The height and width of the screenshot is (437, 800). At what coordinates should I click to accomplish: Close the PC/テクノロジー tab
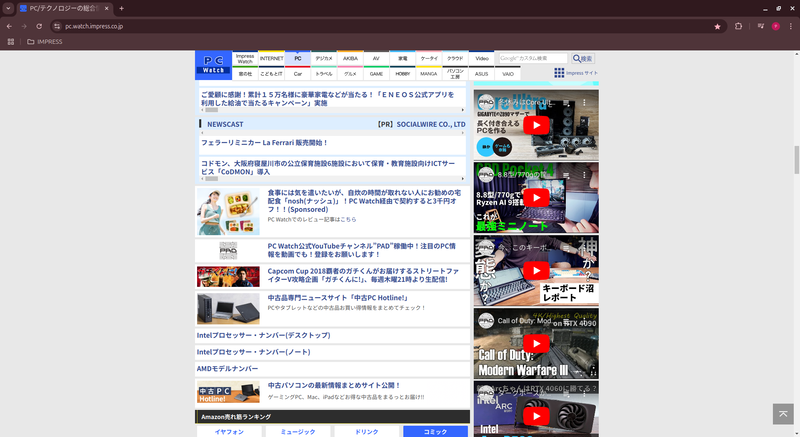tap(107, 8)
